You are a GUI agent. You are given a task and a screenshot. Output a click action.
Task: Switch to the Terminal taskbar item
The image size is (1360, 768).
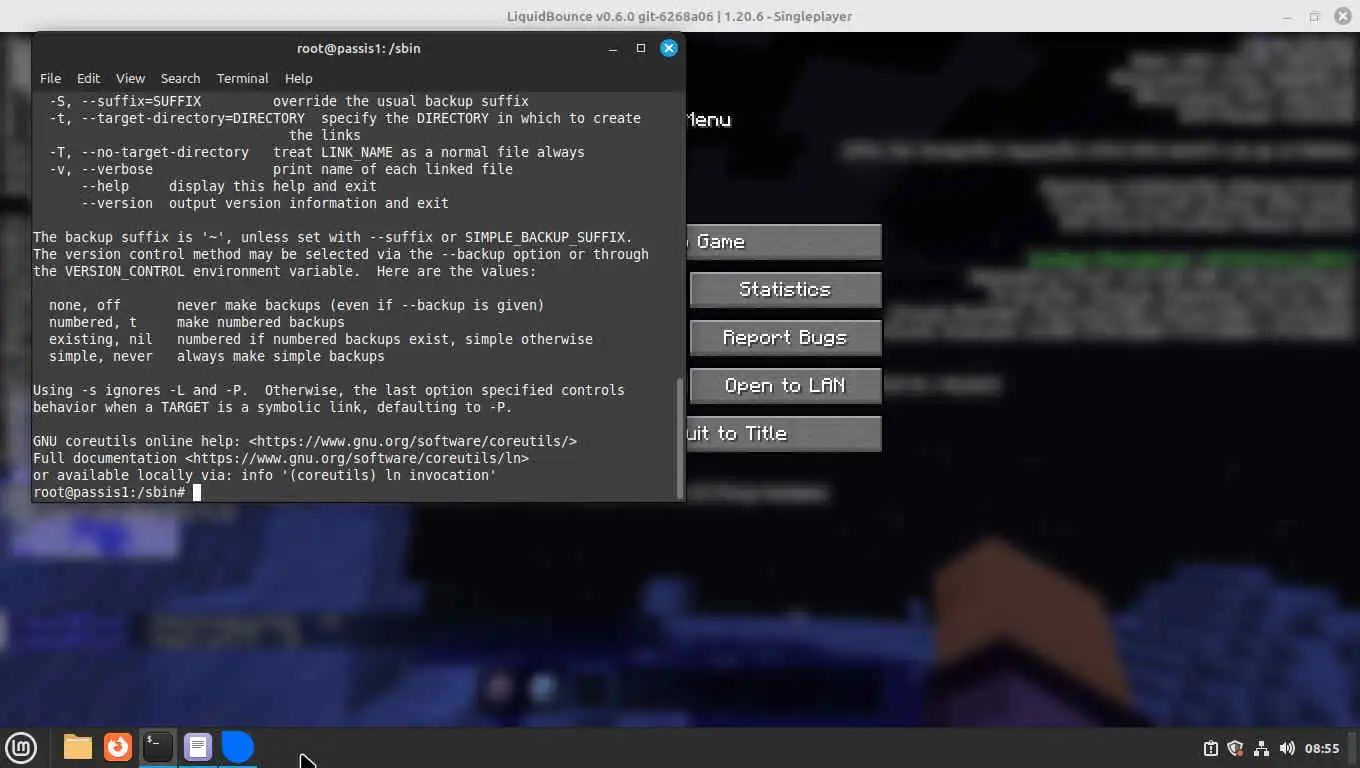coord(158,747)
